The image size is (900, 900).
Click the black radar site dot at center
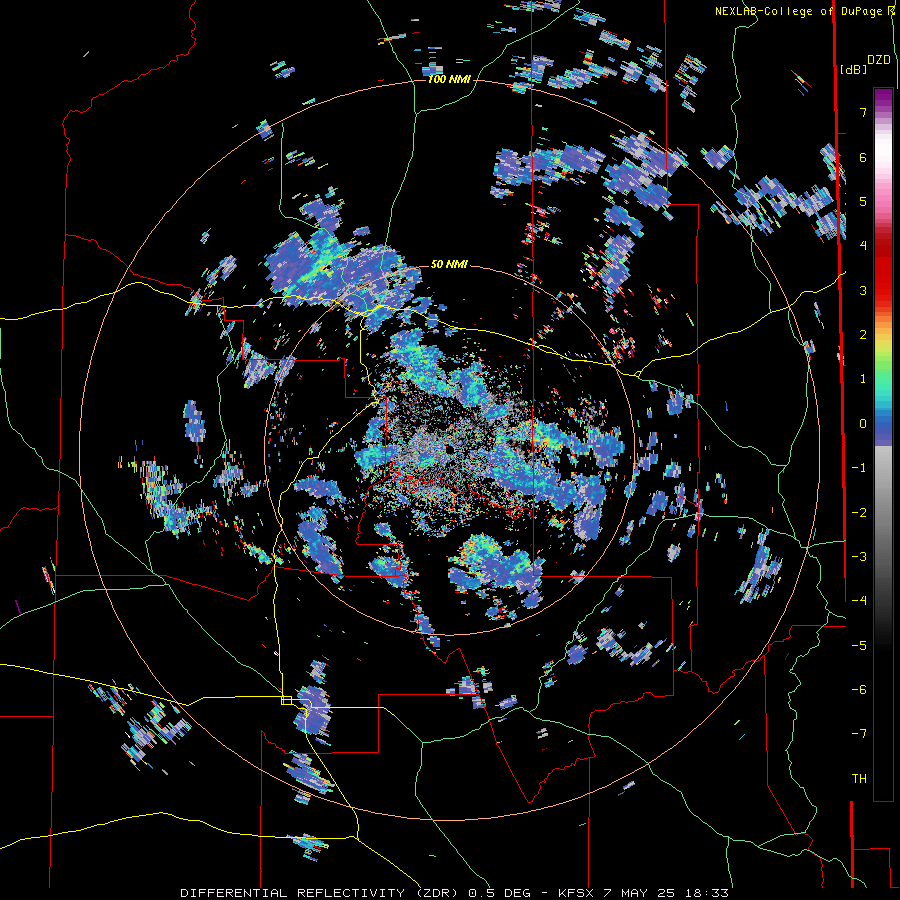pyautogui.click(x=449, y=449)
